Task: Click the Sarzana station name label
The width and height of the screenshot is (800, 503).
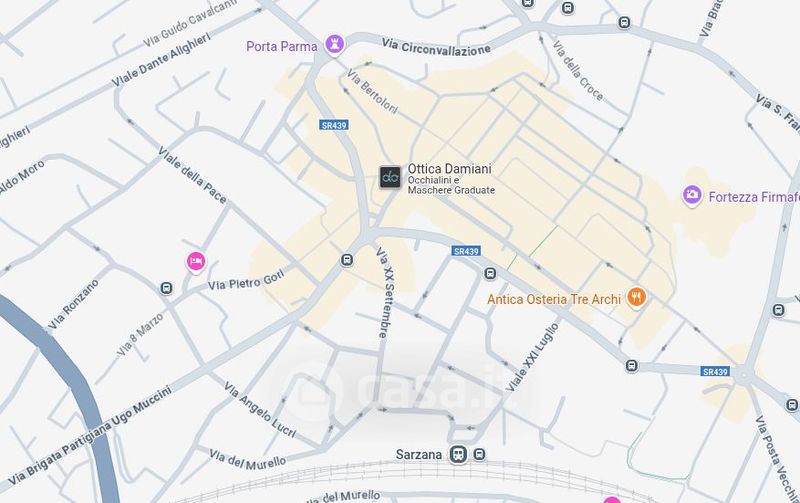Action: [419, 454]
